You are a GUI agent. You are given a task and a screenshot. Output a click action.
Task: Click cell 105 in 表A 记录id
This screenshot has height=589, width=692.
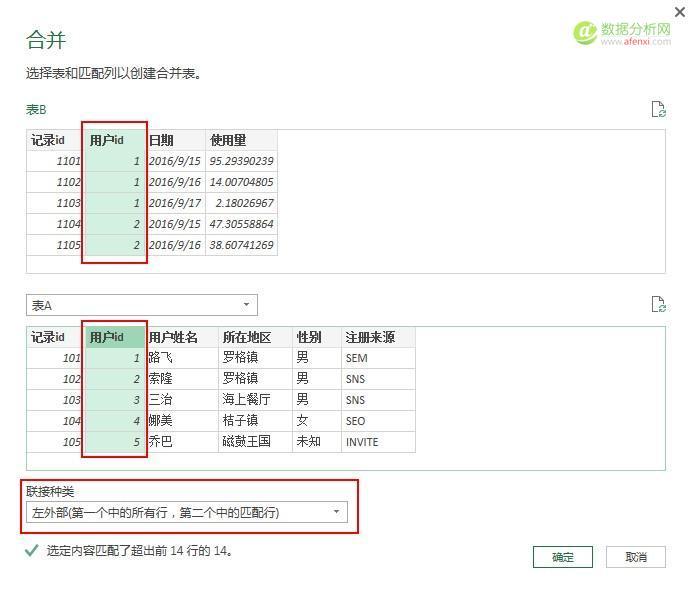55,442
